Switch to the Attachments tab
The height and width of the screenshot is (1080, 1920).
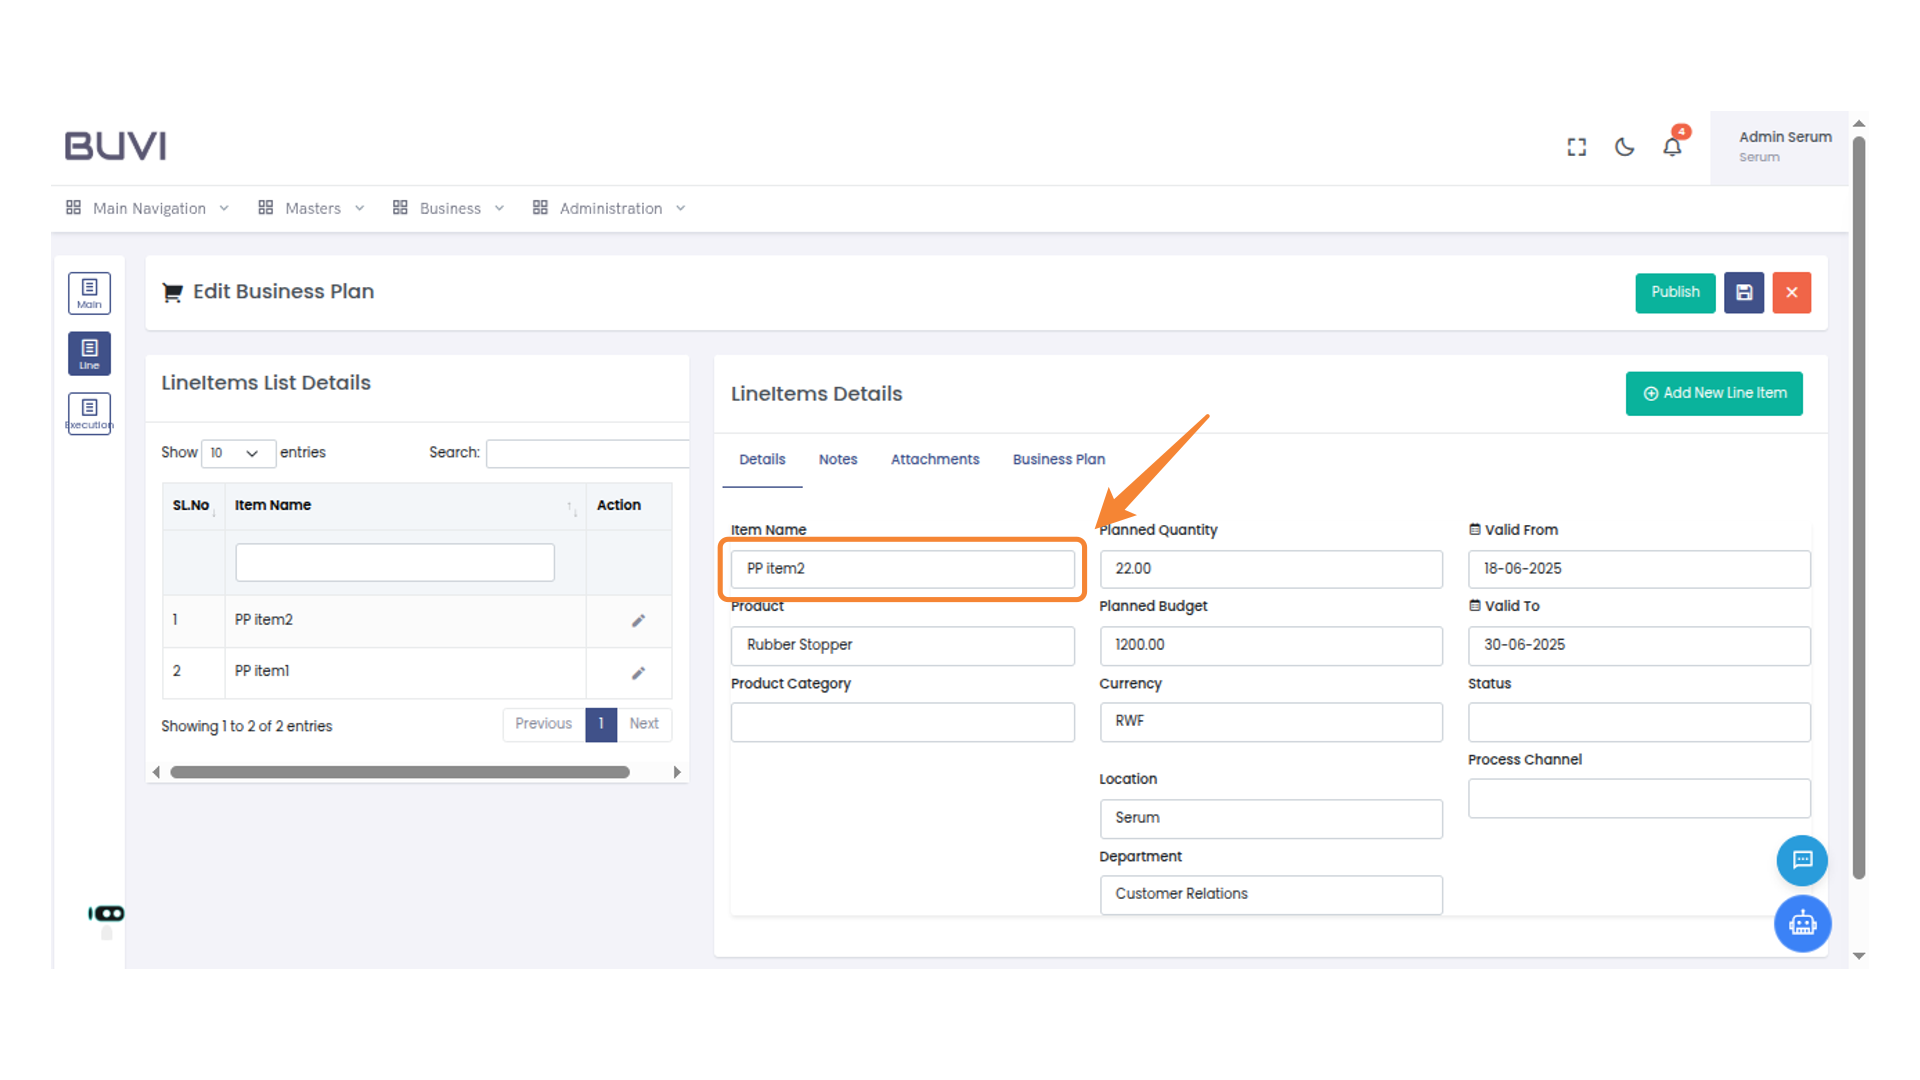coord(934,459)
